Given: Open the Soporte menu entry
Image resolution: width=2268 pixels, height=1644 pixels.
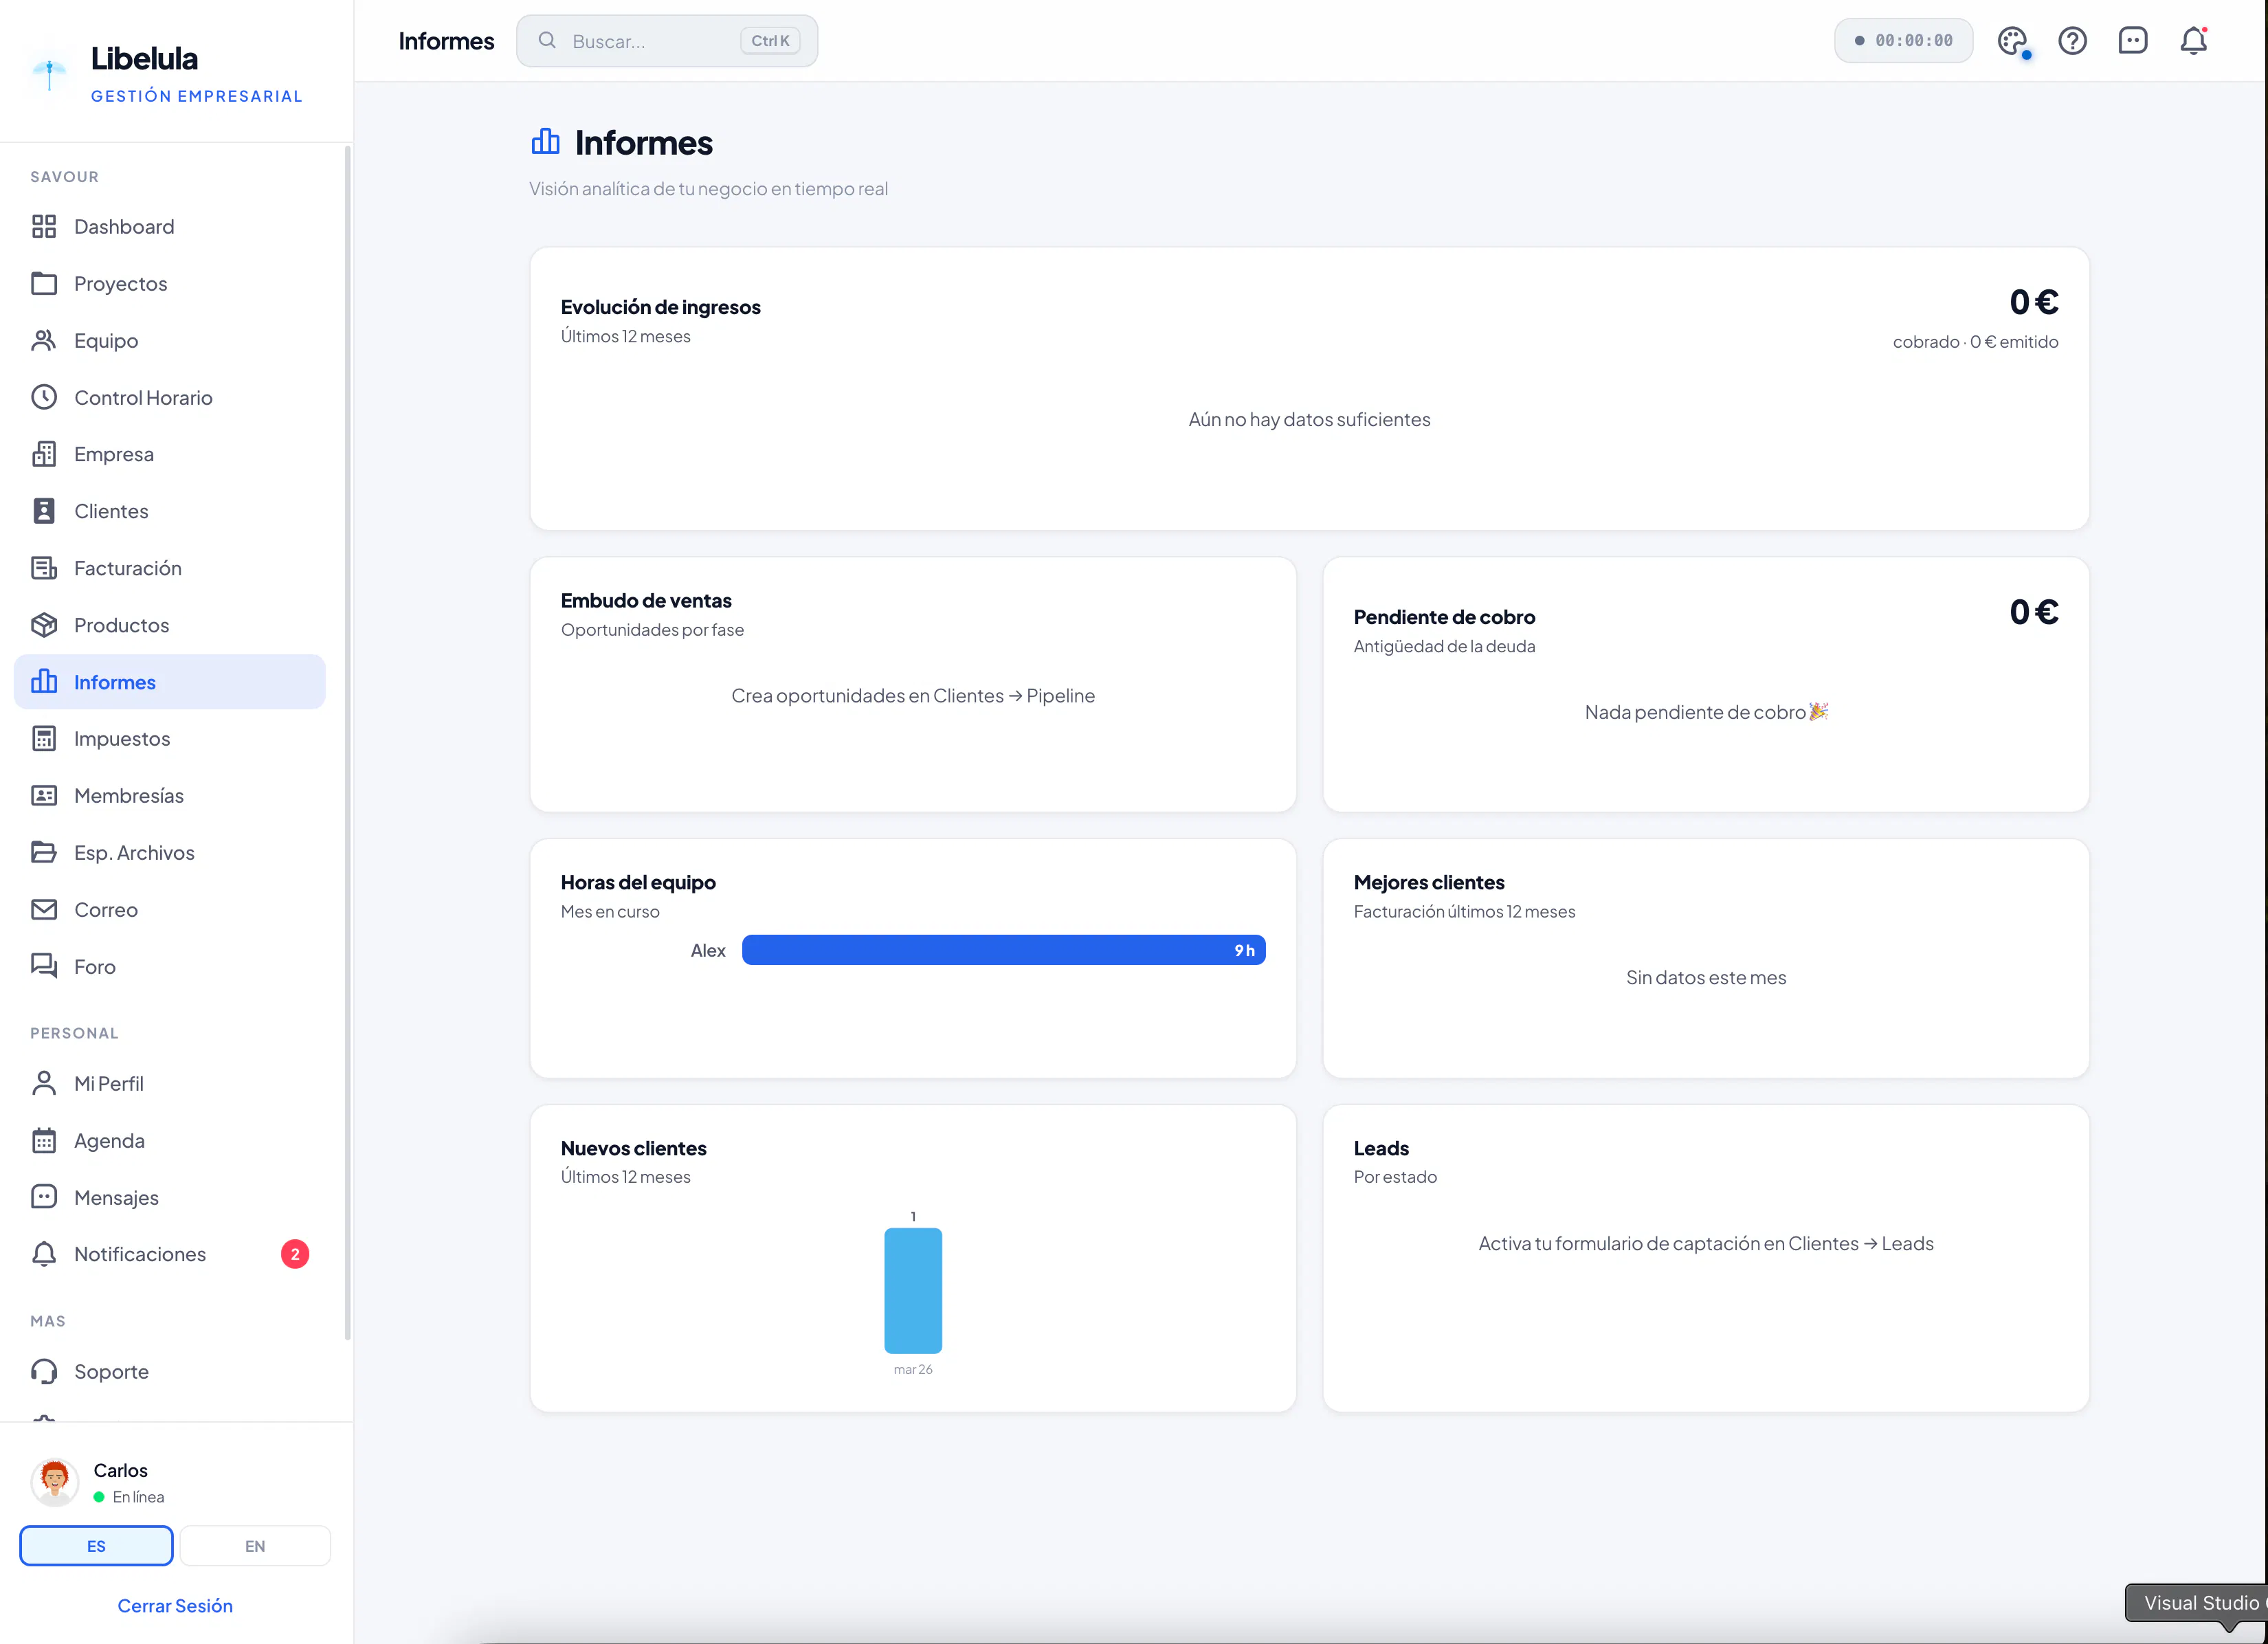Looking at the screenshot, I should tap(170, 1372).
